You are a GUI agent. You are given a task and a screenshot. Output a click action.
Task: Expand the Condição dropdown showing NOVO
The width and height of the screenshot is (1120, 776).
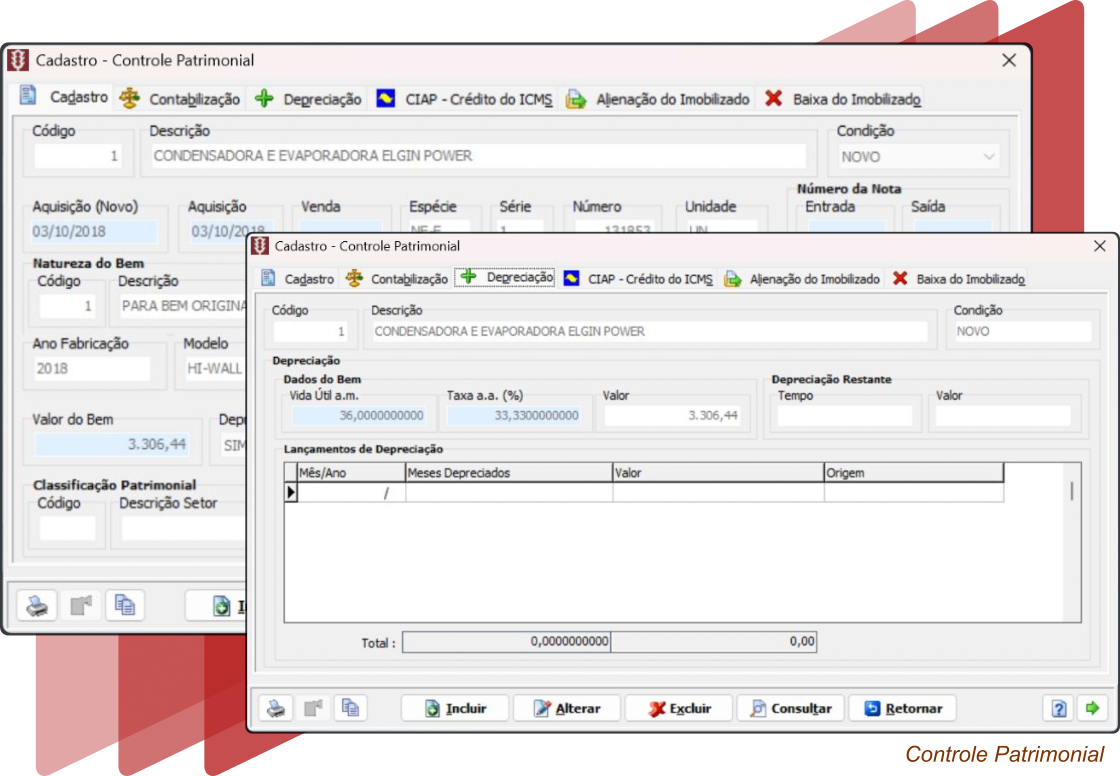click(x=989, y=157)
